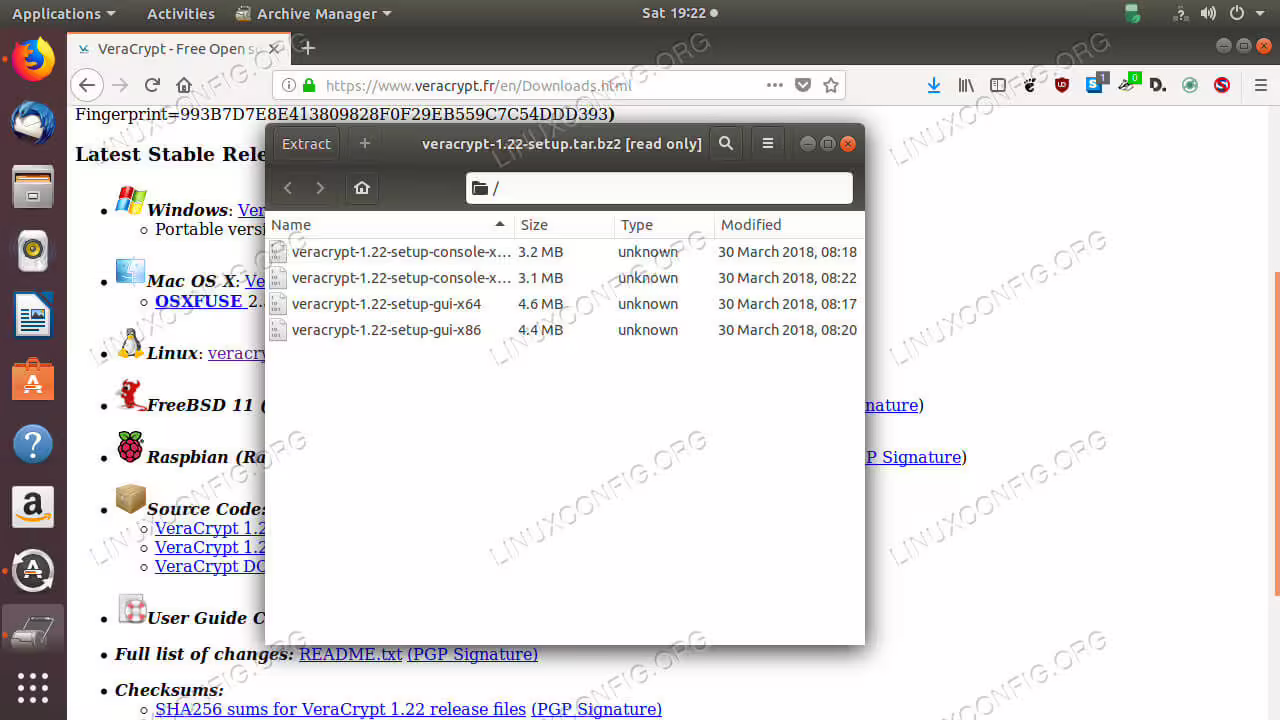The width and height of the screenshot is (1280, 720).
Task: Open Firefox downloads arrow icon
Action: (x=934, y=86)
